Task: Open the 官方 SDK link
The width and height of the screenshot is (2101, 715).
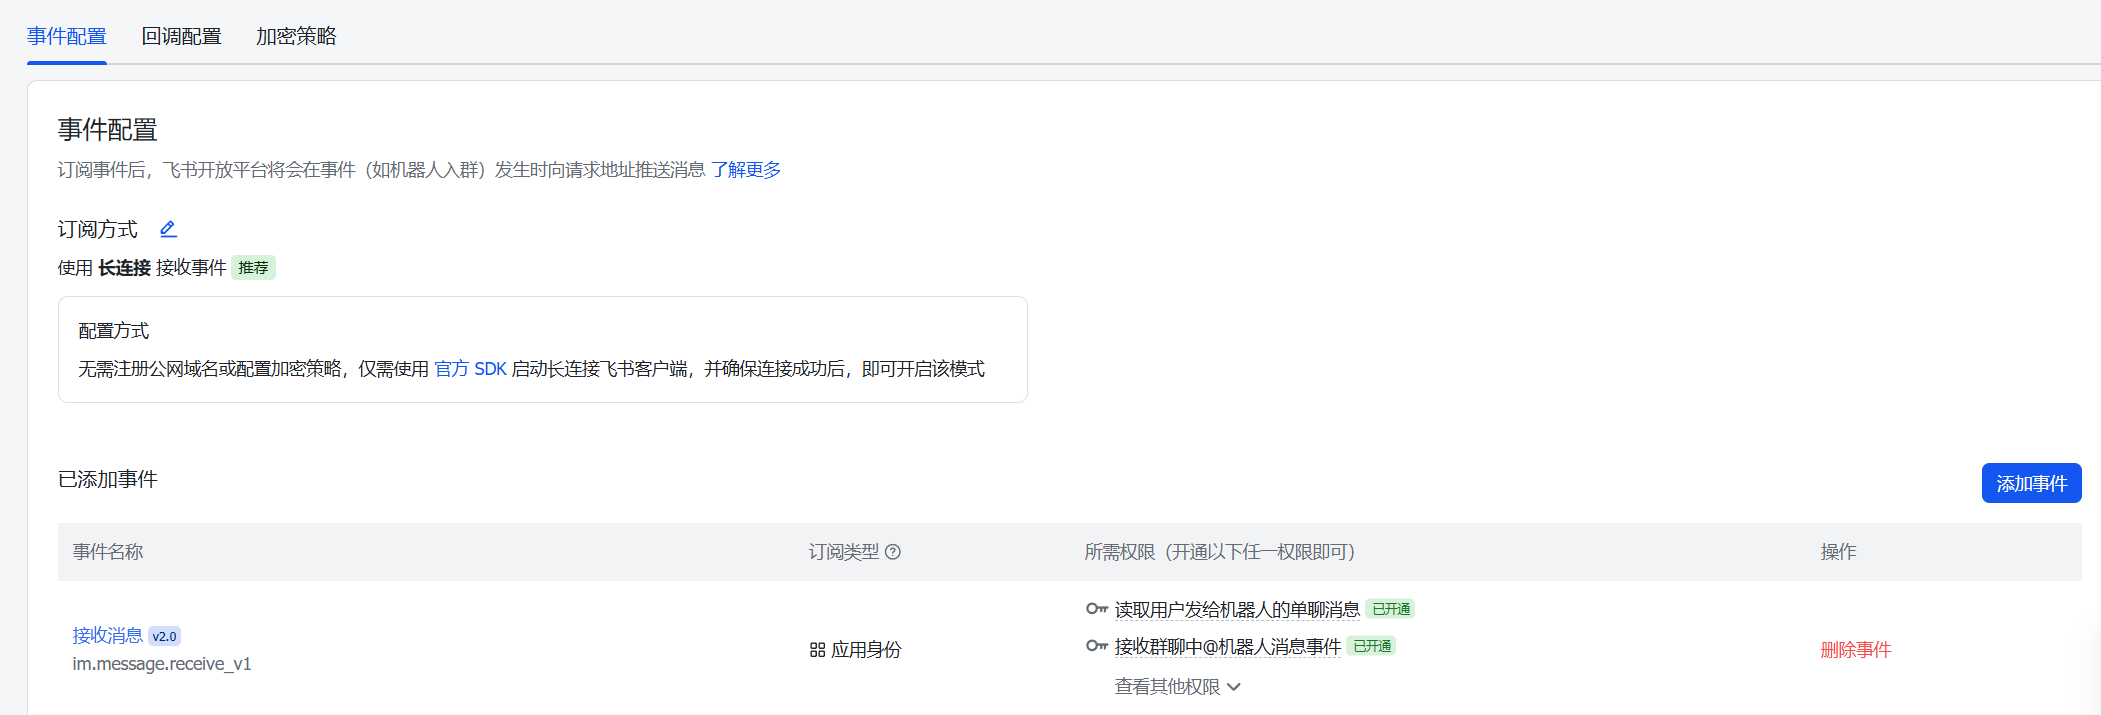Action: (470, 369)
